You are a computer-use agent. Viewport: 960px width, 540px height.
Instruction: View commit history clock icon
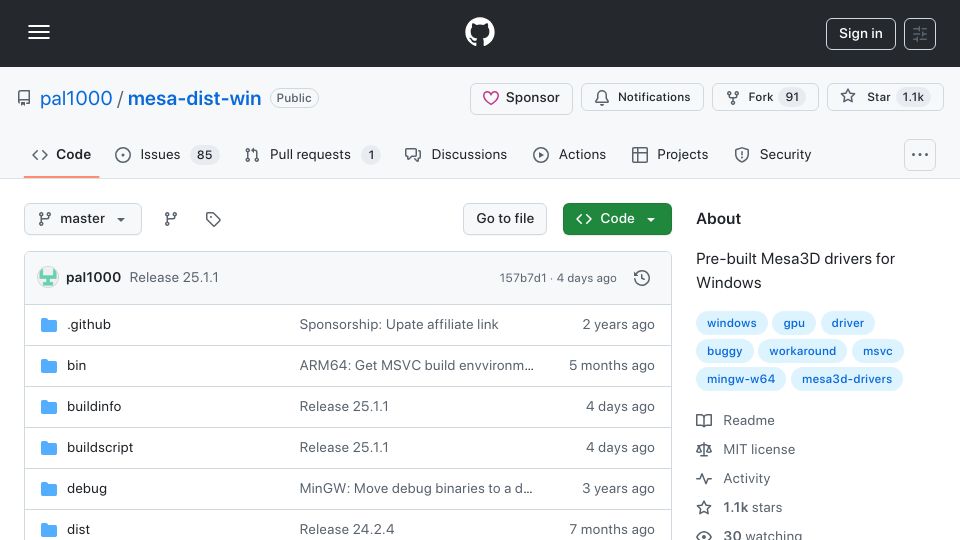(642, 278)
